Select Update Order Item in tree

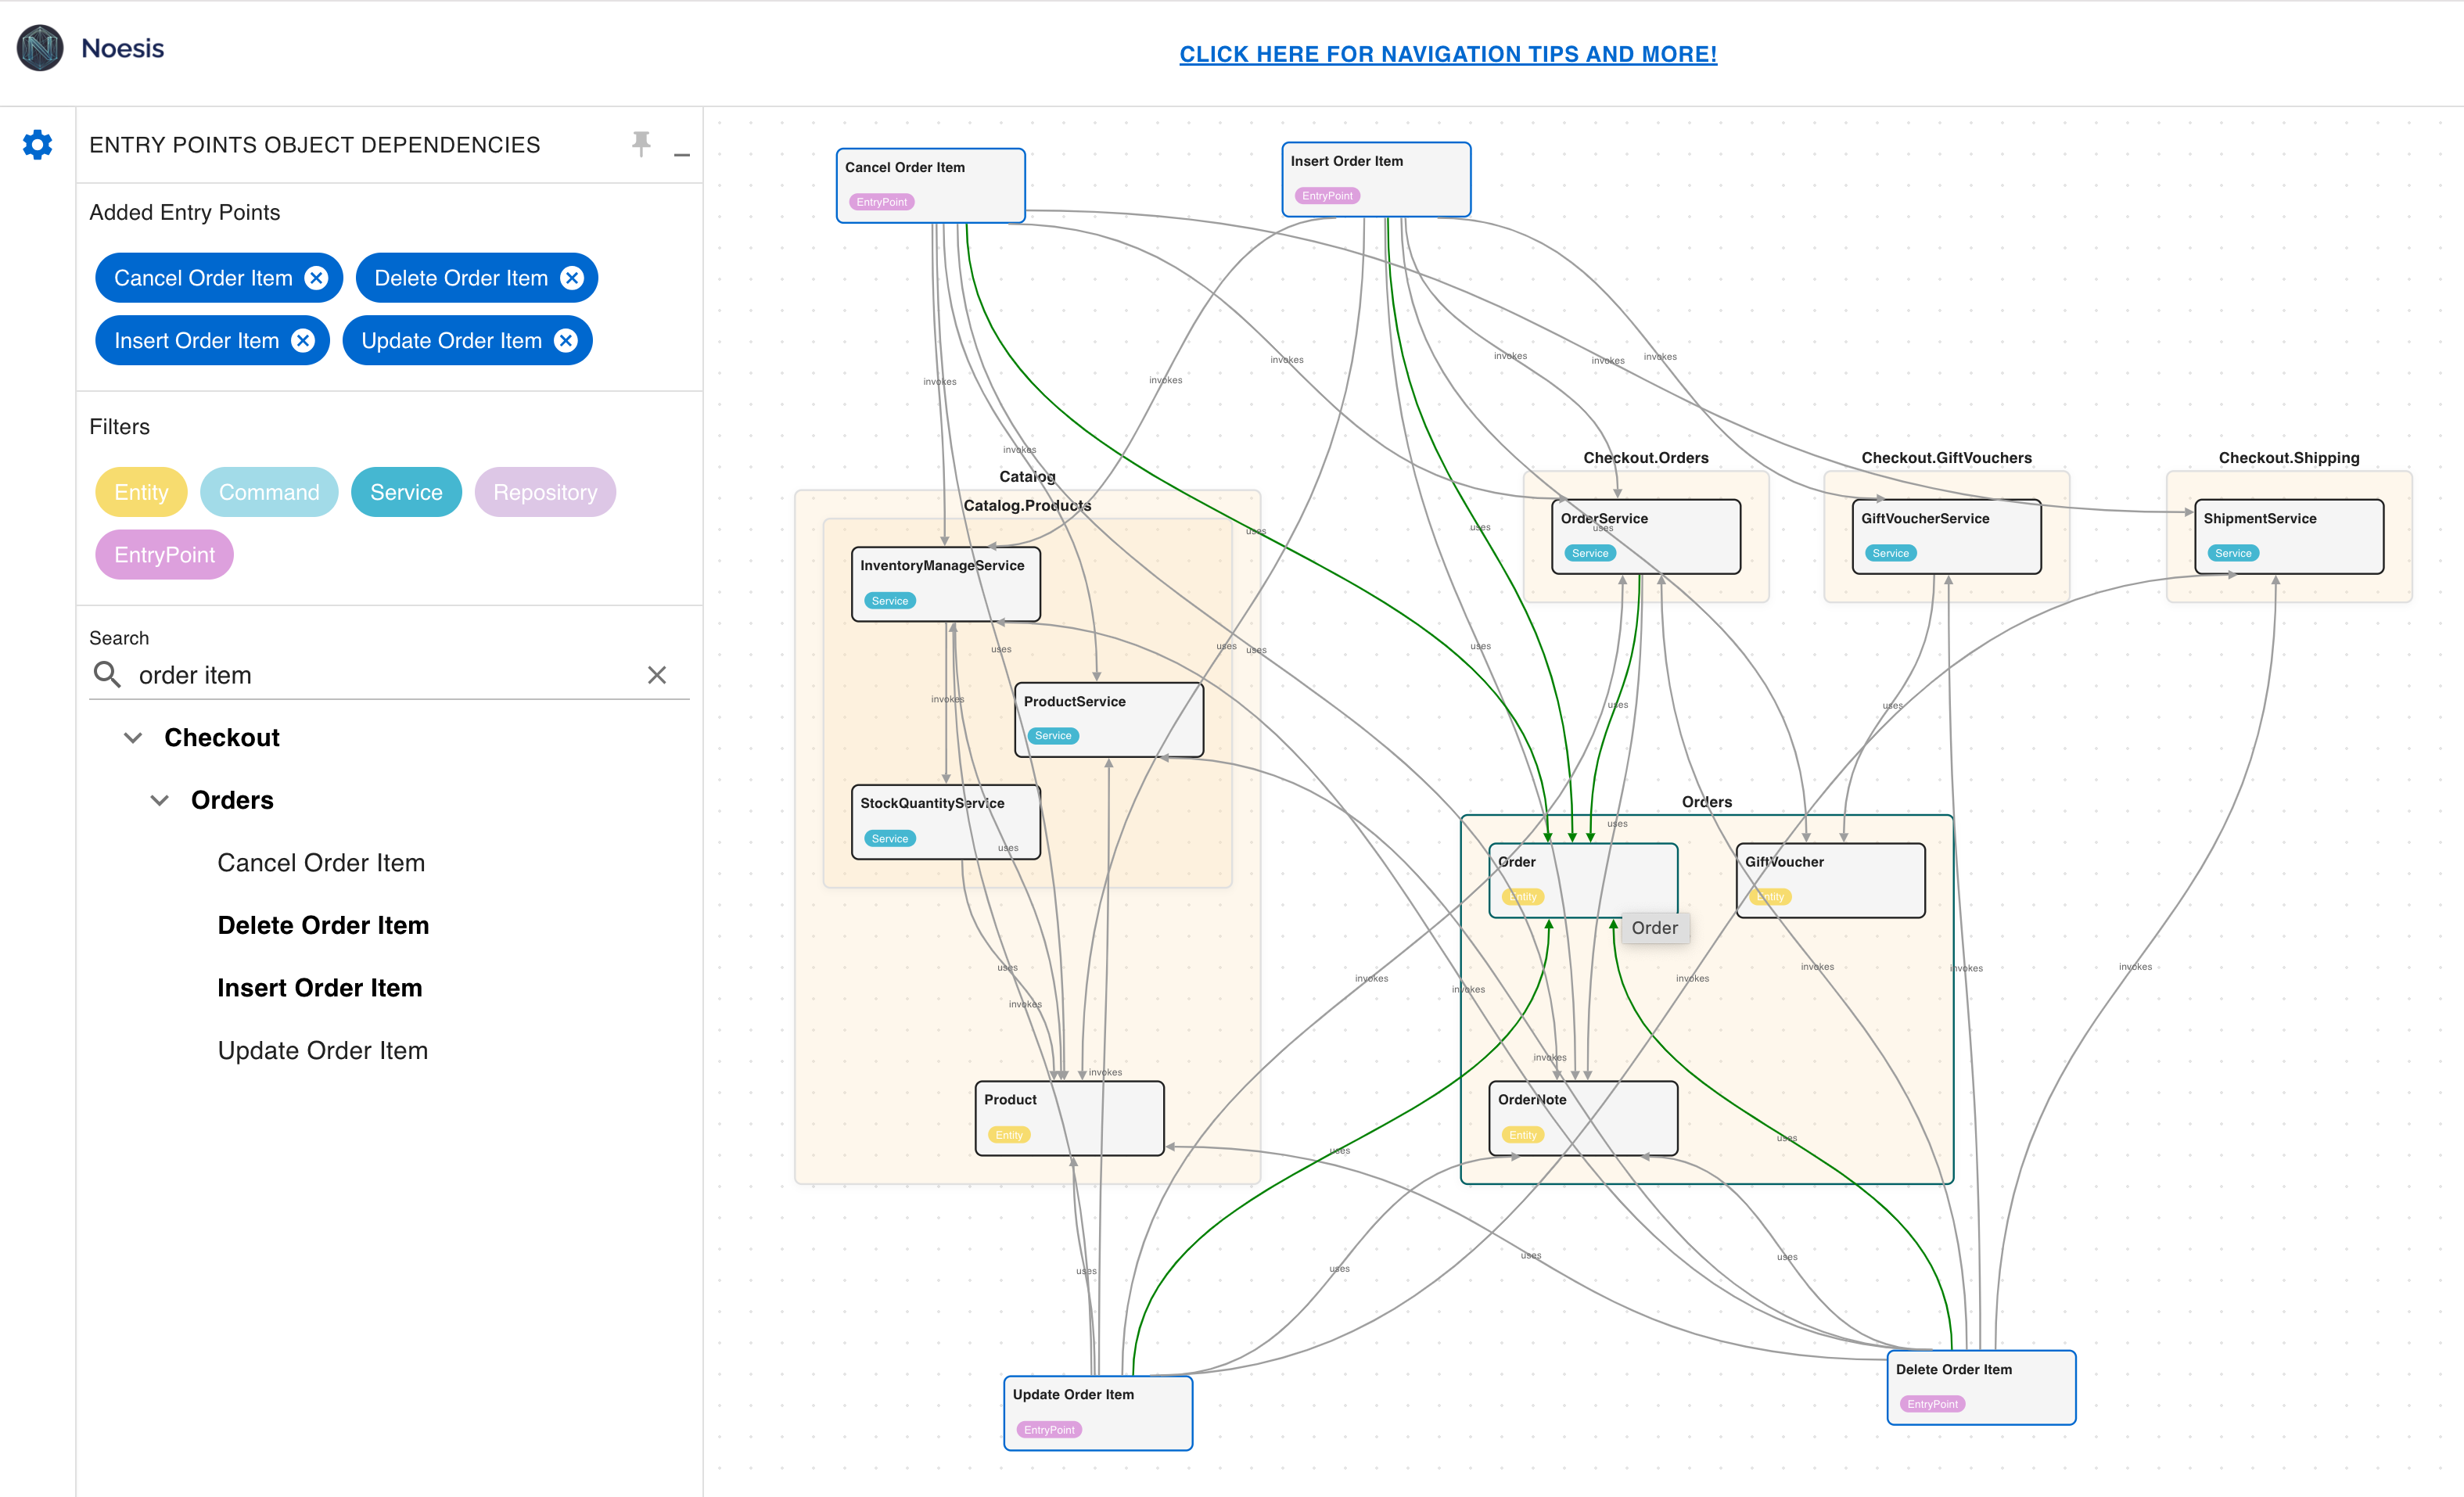point(323,1051)
